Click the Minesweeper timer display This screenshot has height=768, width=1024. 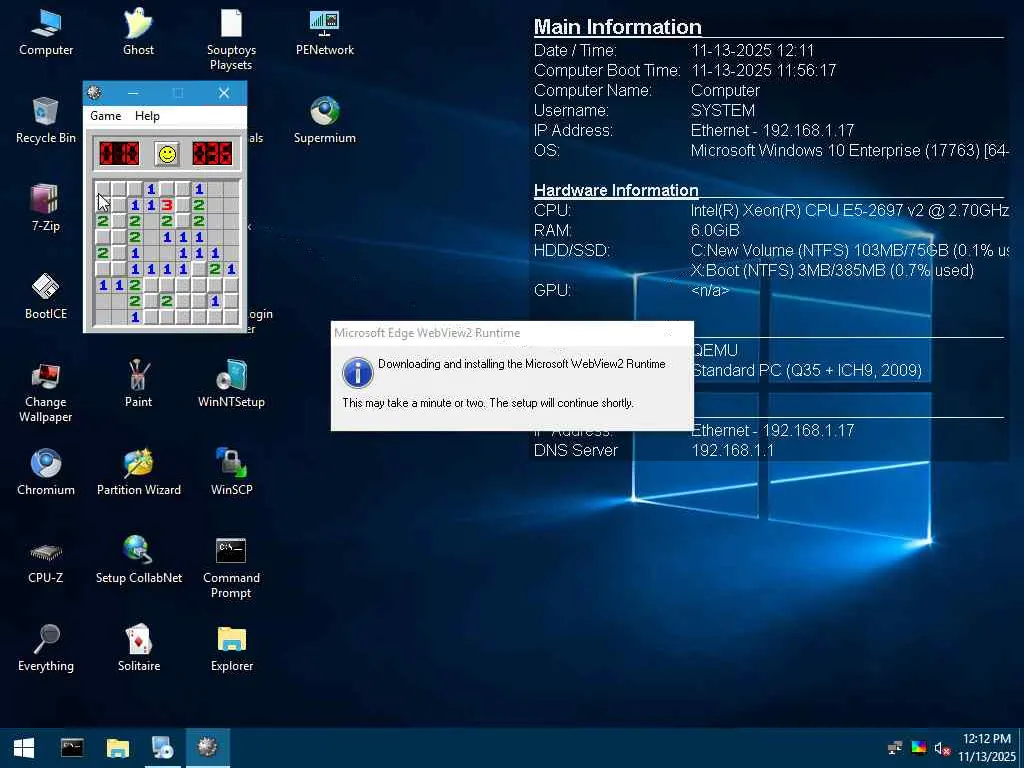coord(212,154)
